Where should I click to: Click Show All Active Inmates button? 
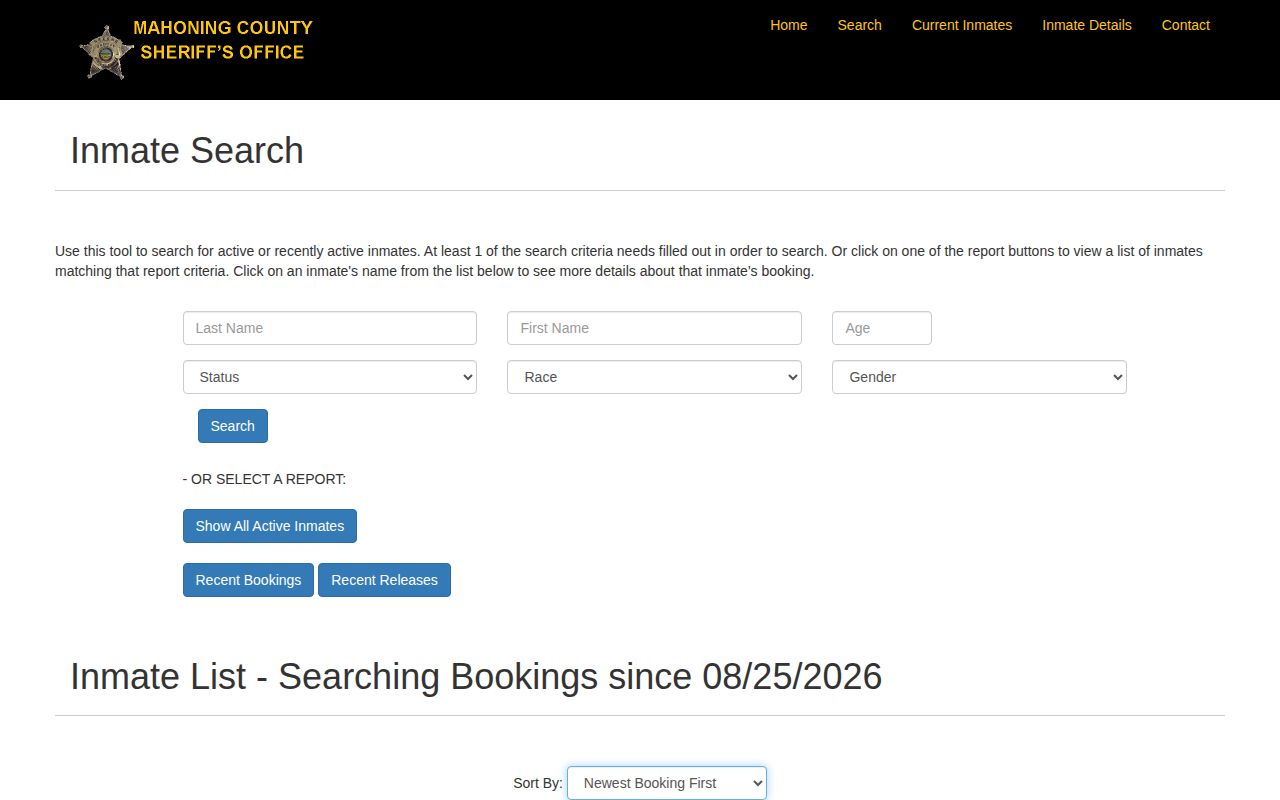270,526
